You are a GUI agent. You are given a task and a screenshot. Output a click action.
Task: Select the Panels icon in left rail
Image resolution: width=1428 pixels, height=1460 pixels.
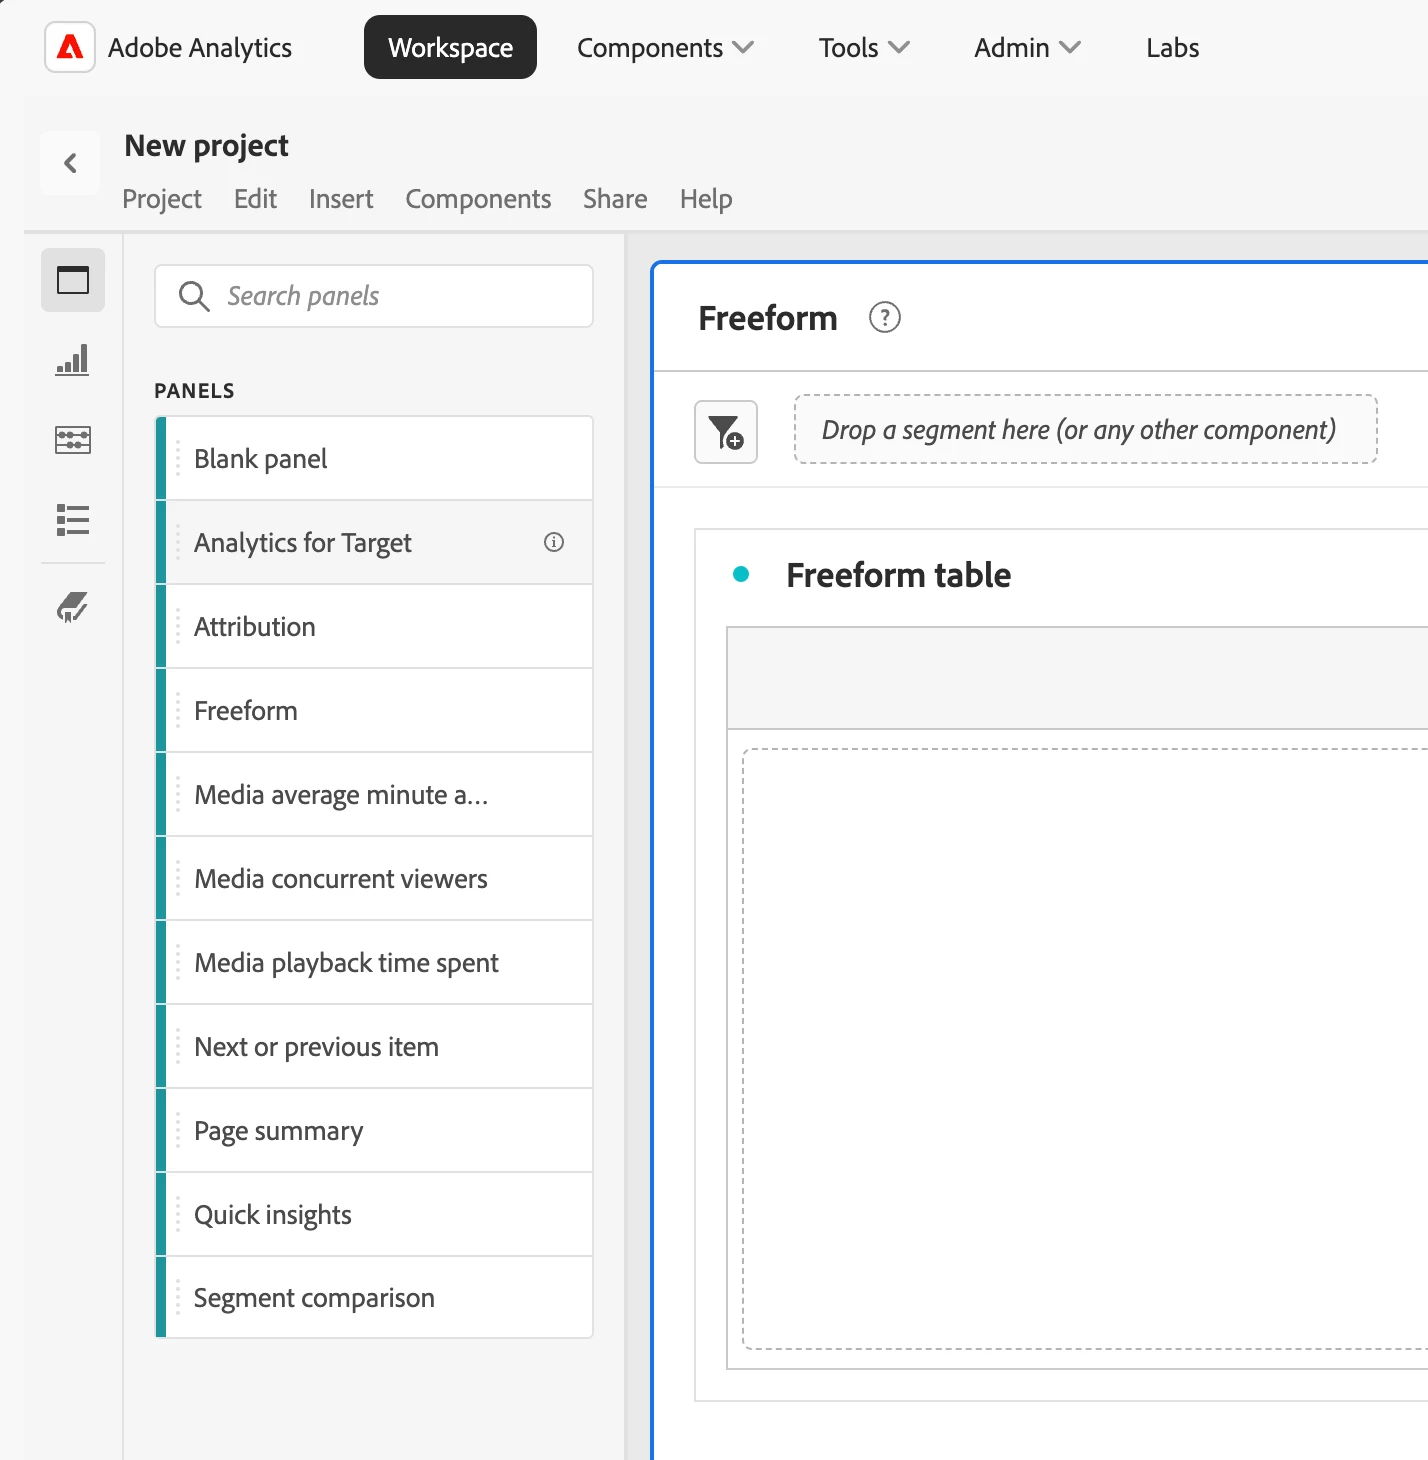[x=73, y=280]
